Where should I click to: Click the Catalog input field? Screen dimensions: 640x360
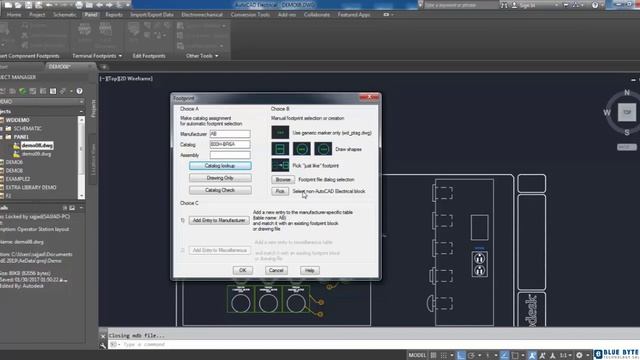(x=230, y=144)
